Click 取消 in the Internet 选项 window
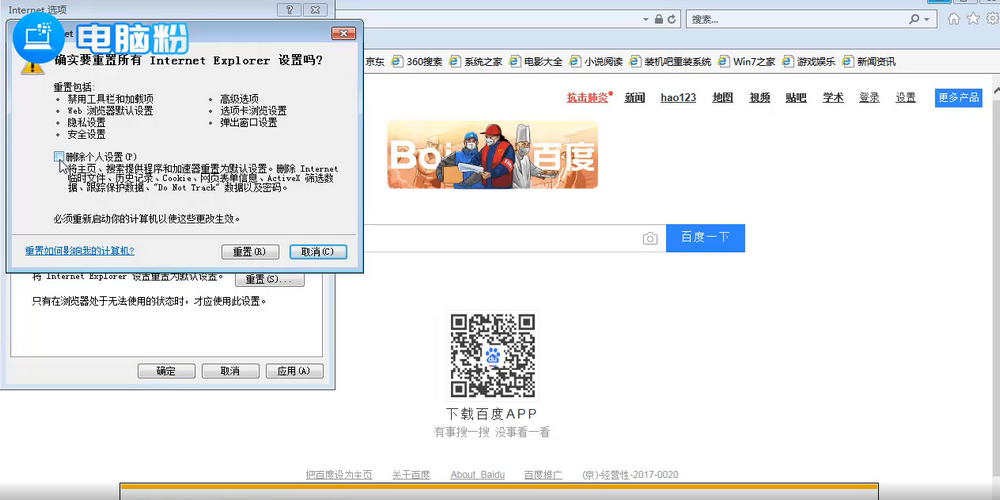The image size is (1000, 500). coord(230,371)
